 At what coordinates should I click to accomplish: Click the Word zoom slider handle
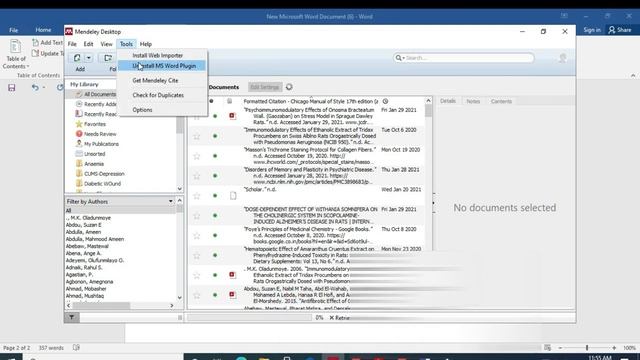tap(587, 348)
